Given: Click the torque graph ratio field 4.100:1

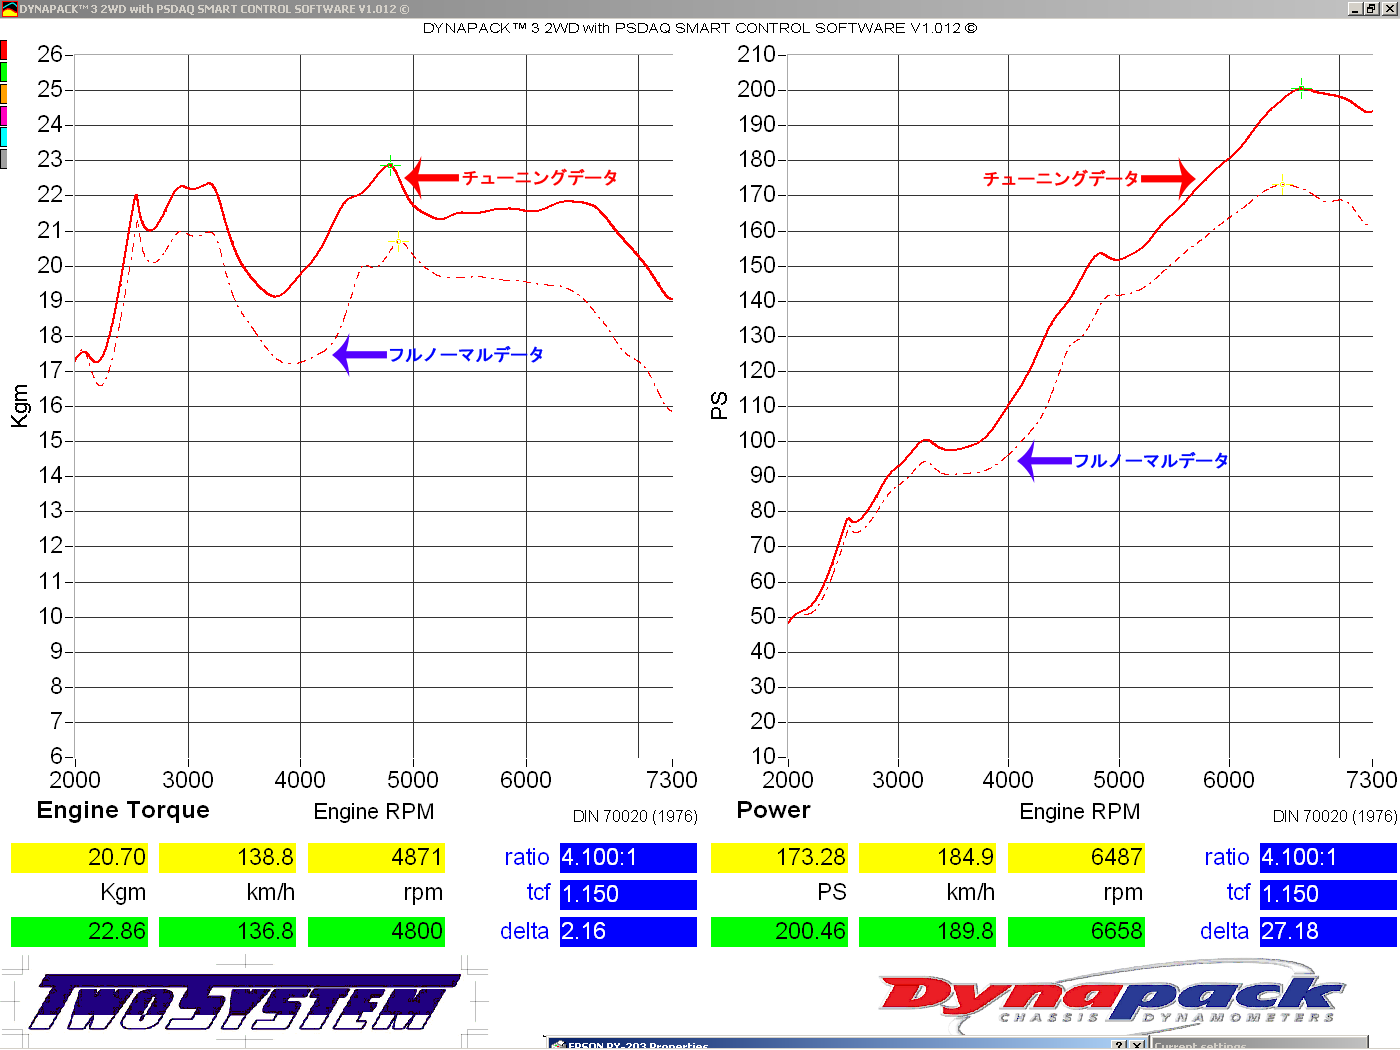Looking at the screenshot, I should 627,858.
